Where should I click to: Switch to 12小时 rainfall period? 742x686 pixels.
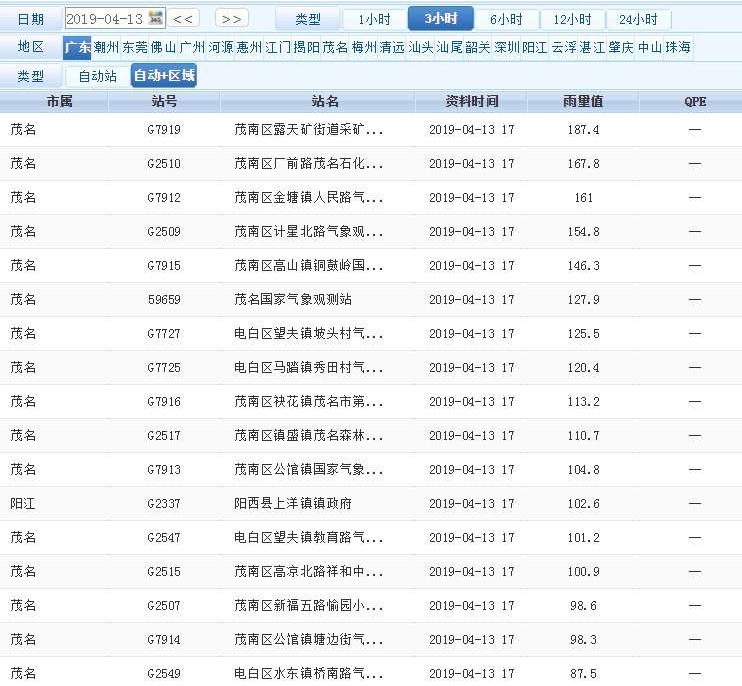click(572, 19)
